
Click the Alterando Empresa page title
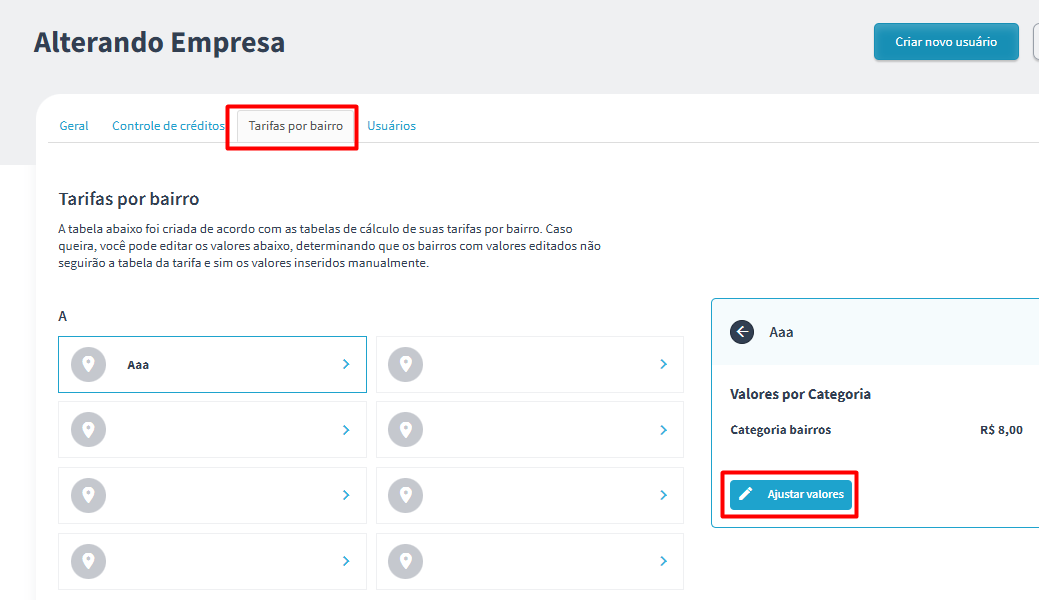point(159,42)
